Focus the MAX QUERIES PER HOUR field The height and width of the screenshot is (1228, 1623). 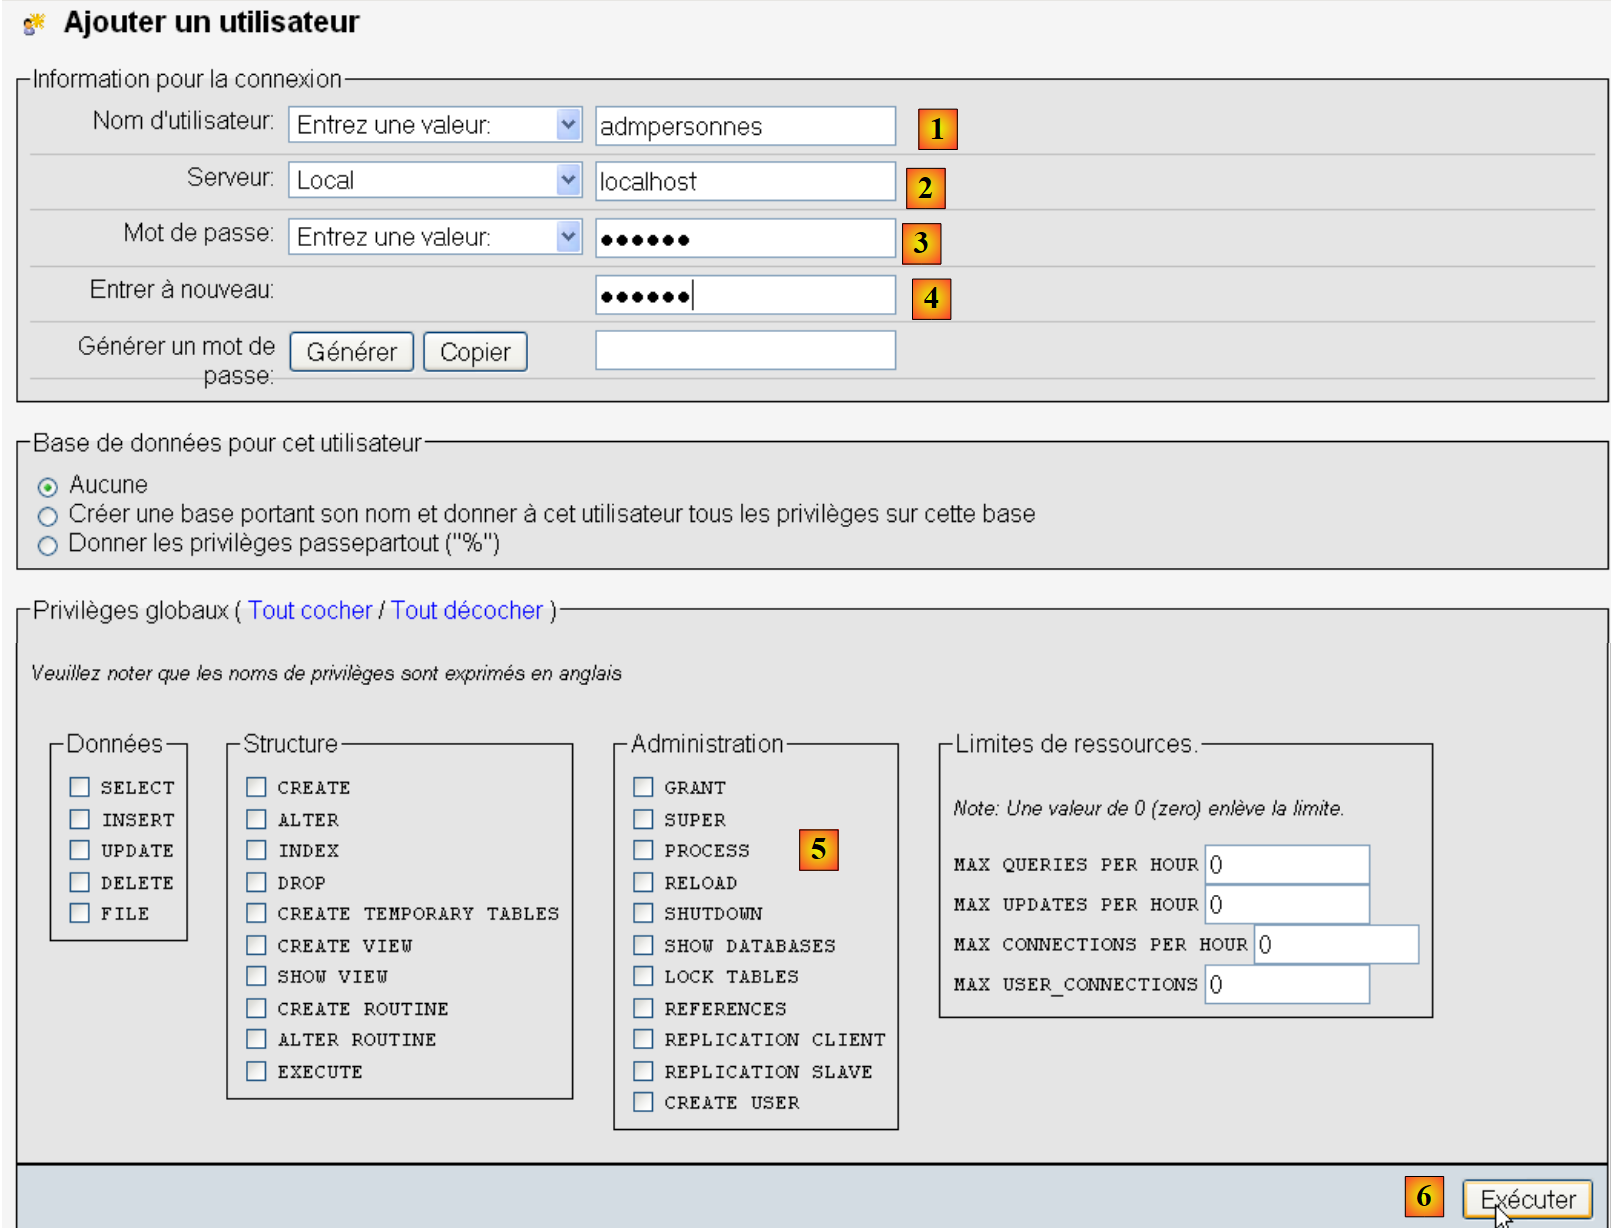(1286, 865)
